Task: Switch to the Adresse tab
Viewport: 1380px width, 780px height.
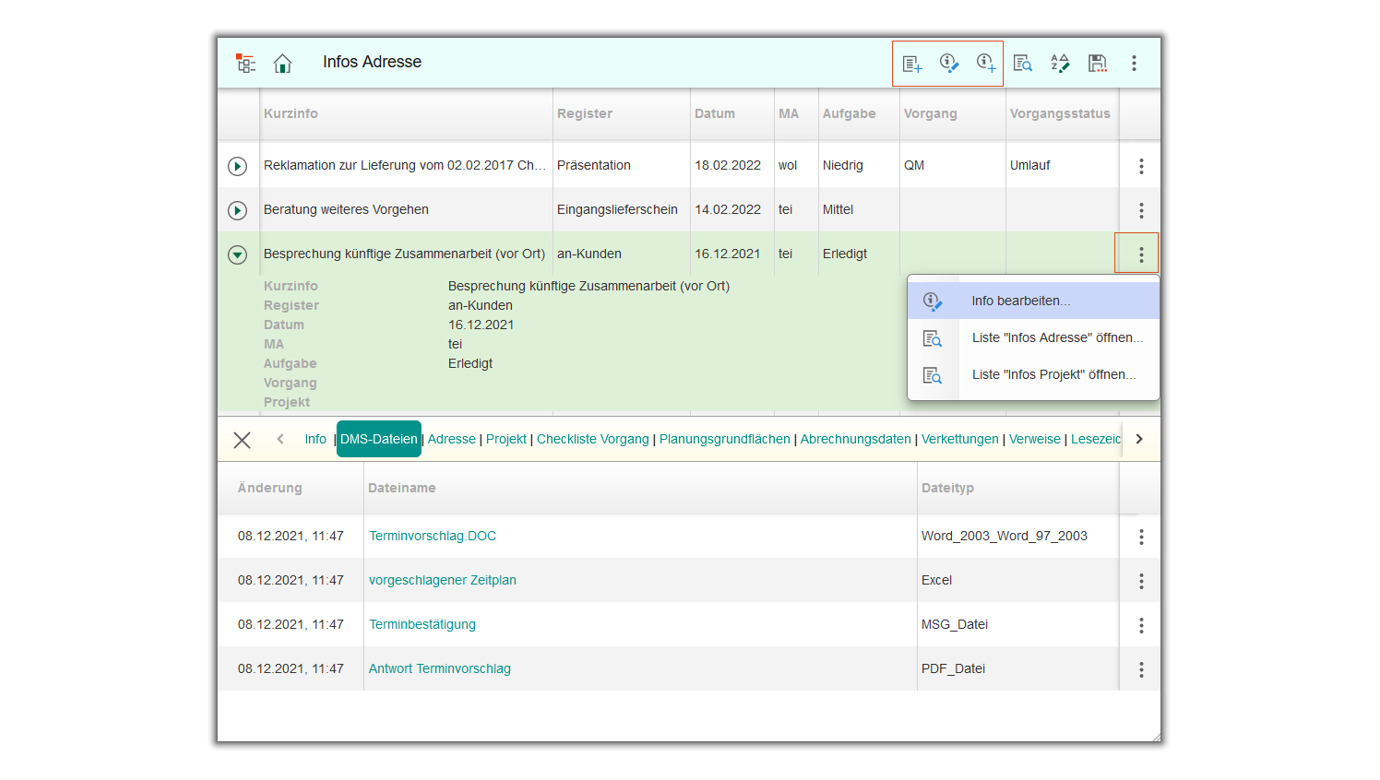Action: [451, 439]
